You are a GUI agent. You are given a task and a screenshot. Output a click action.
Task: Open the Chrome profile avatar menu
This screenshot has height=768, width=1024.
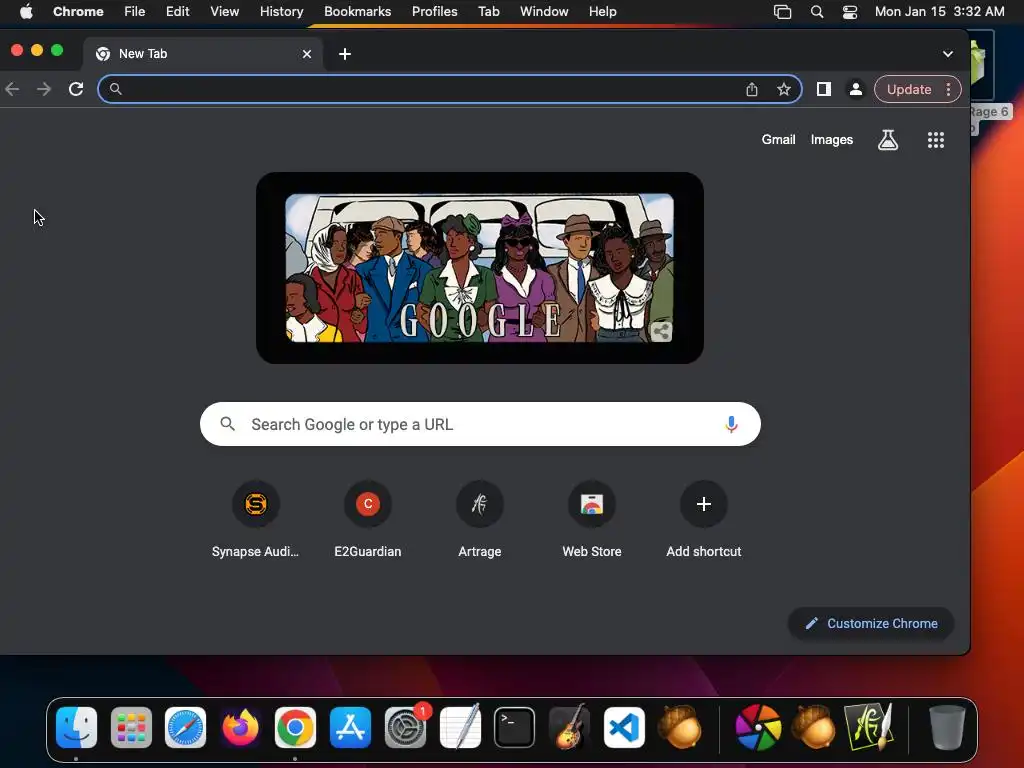tap(856, 89)
